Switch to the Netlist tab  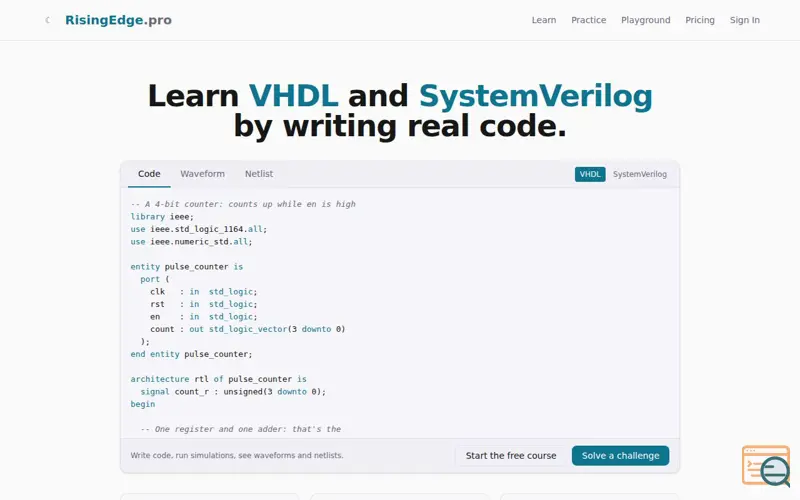click(259, 174)
